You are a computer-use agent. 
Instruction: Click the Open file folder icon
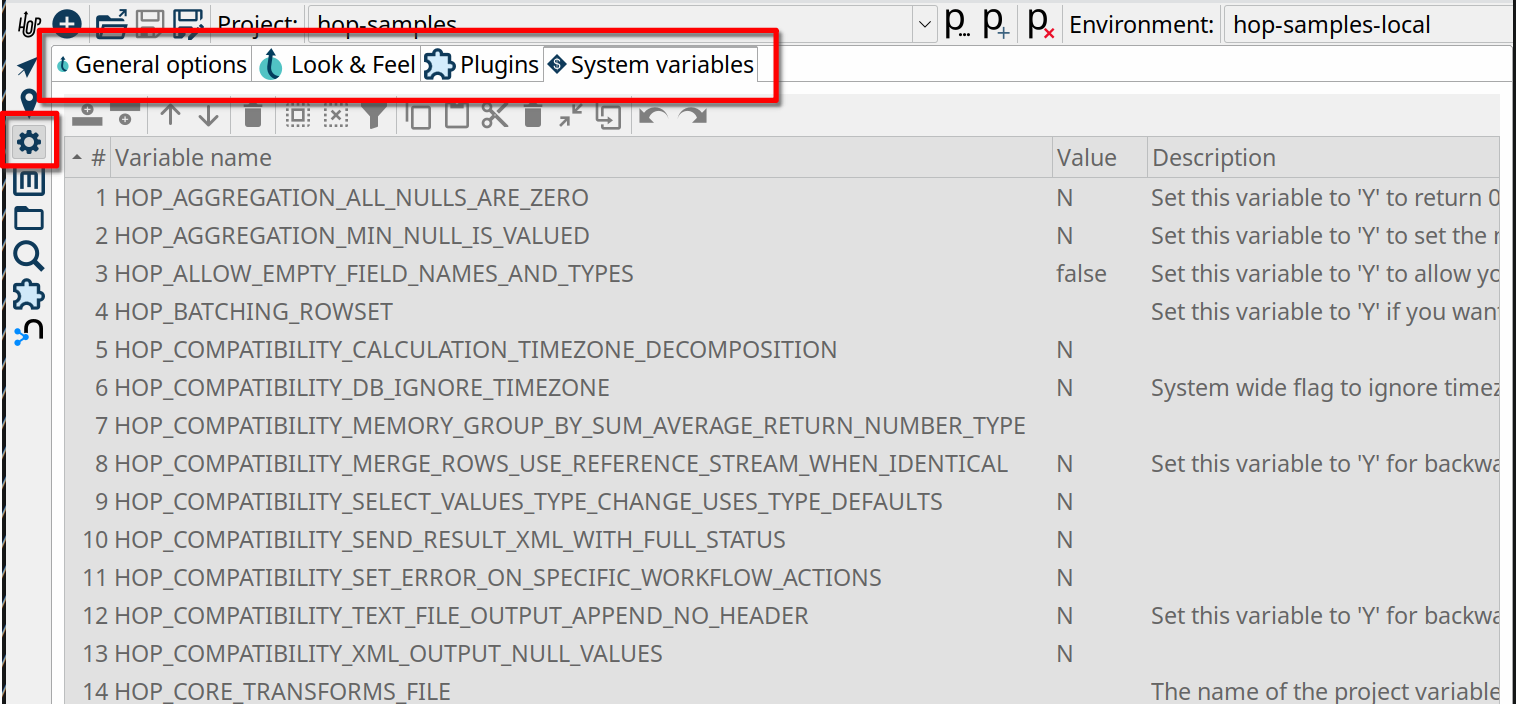click(111, 23)
